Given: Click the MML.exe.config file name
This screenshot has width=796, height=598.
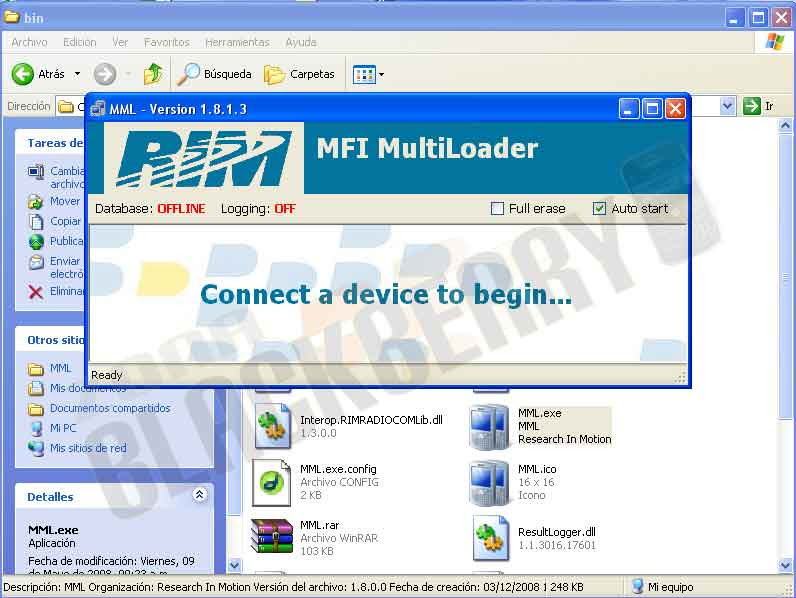Looking at the screenshot, I should pos(338,469).
